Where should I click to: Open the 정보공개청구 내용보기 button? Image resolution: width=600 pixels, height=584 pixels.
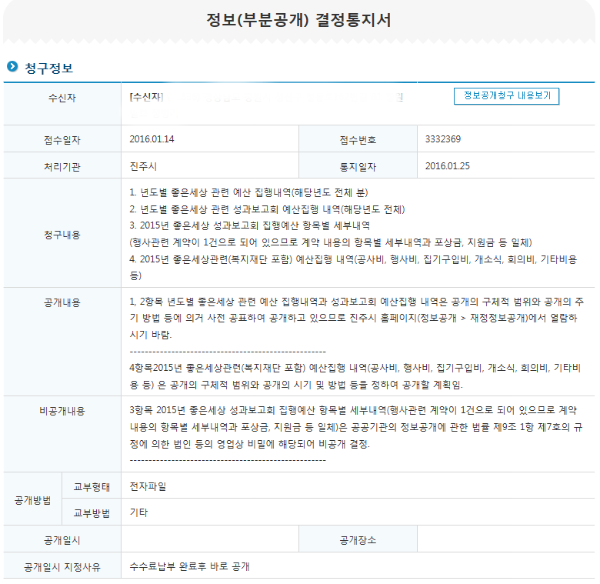tap(506, 97)
